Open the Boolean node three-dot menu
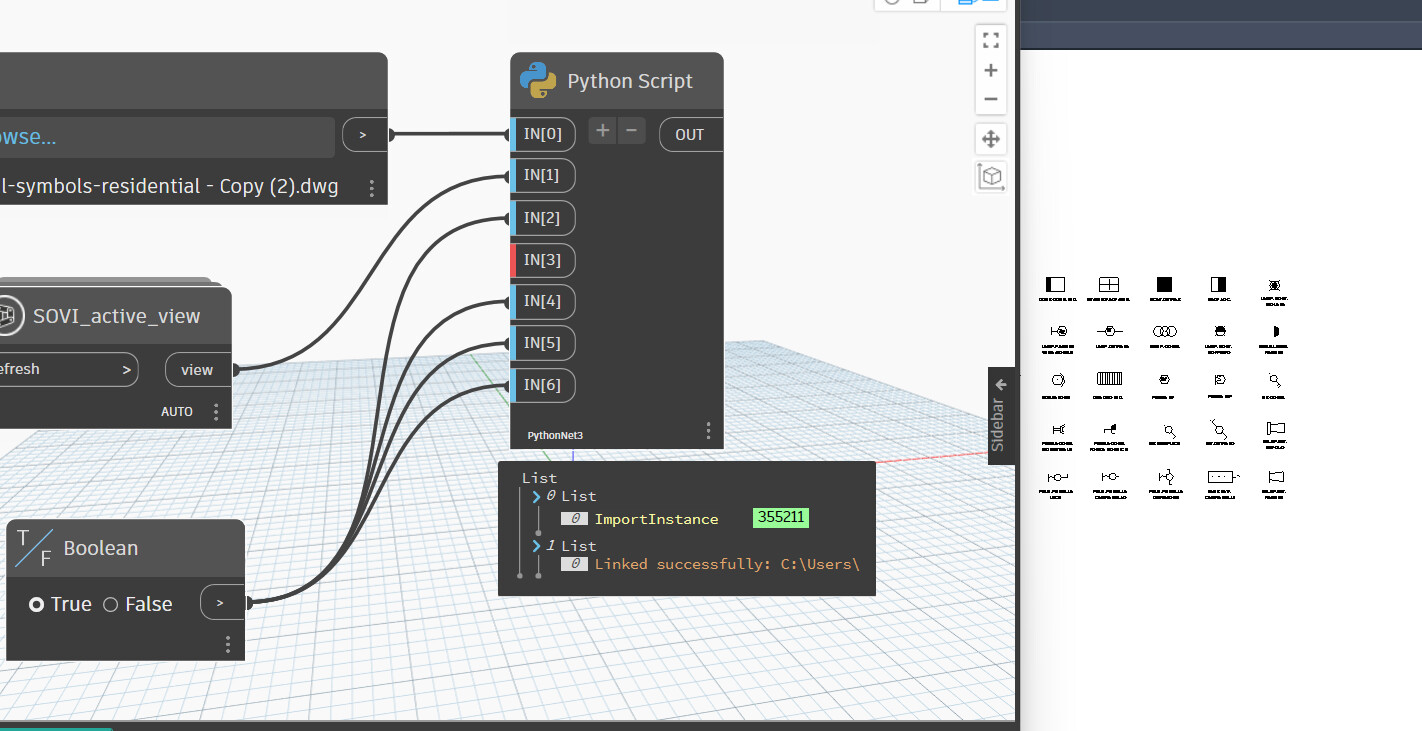The width and height of the screenshot is (1422, 731). coord(228,643)
